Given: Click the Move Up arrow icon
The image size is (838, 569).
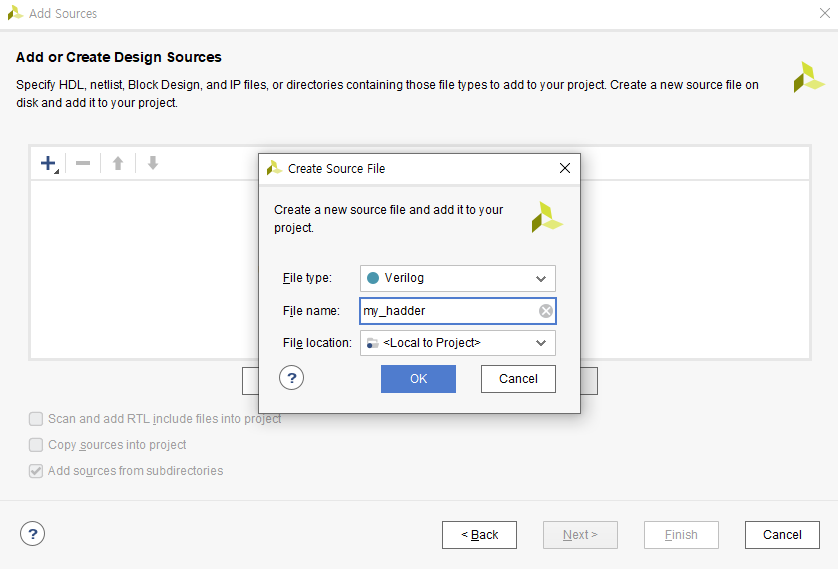Looking at the screenshot, I should [118, 163].
